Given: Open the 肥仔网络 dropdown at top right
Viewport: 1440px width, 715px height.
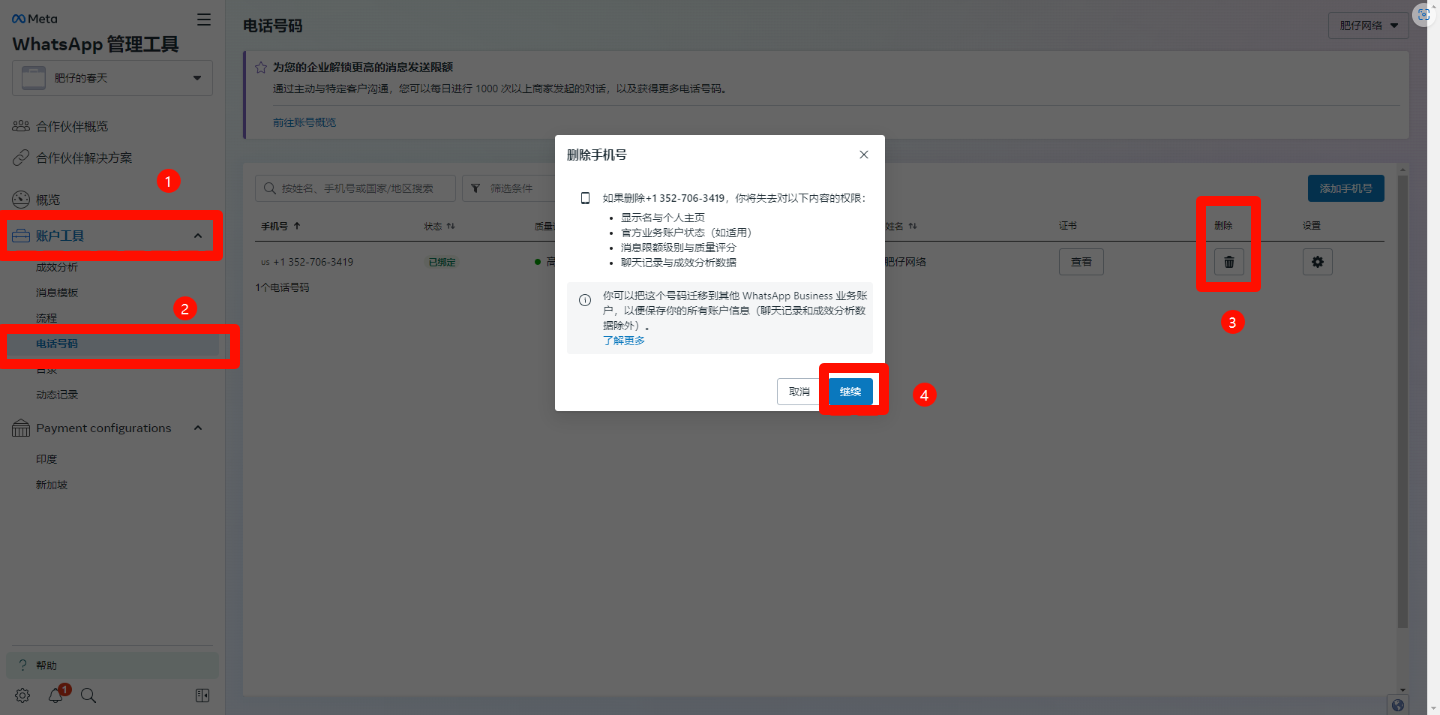Looking at the screenshot, I should coord(1368,26).
